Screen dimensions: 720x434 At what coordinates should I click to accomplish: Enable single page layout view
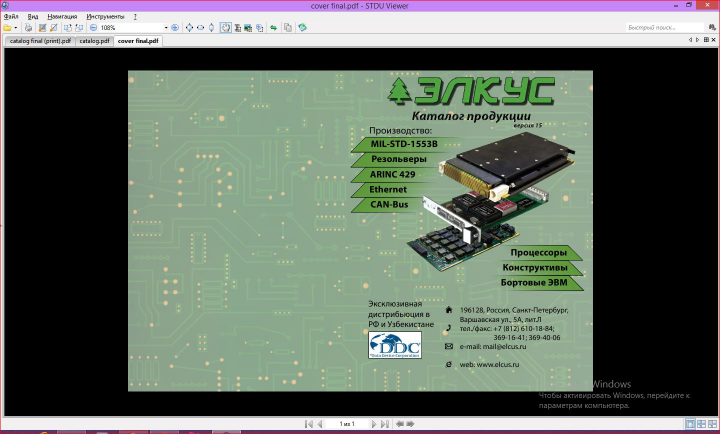coord(690,423)
